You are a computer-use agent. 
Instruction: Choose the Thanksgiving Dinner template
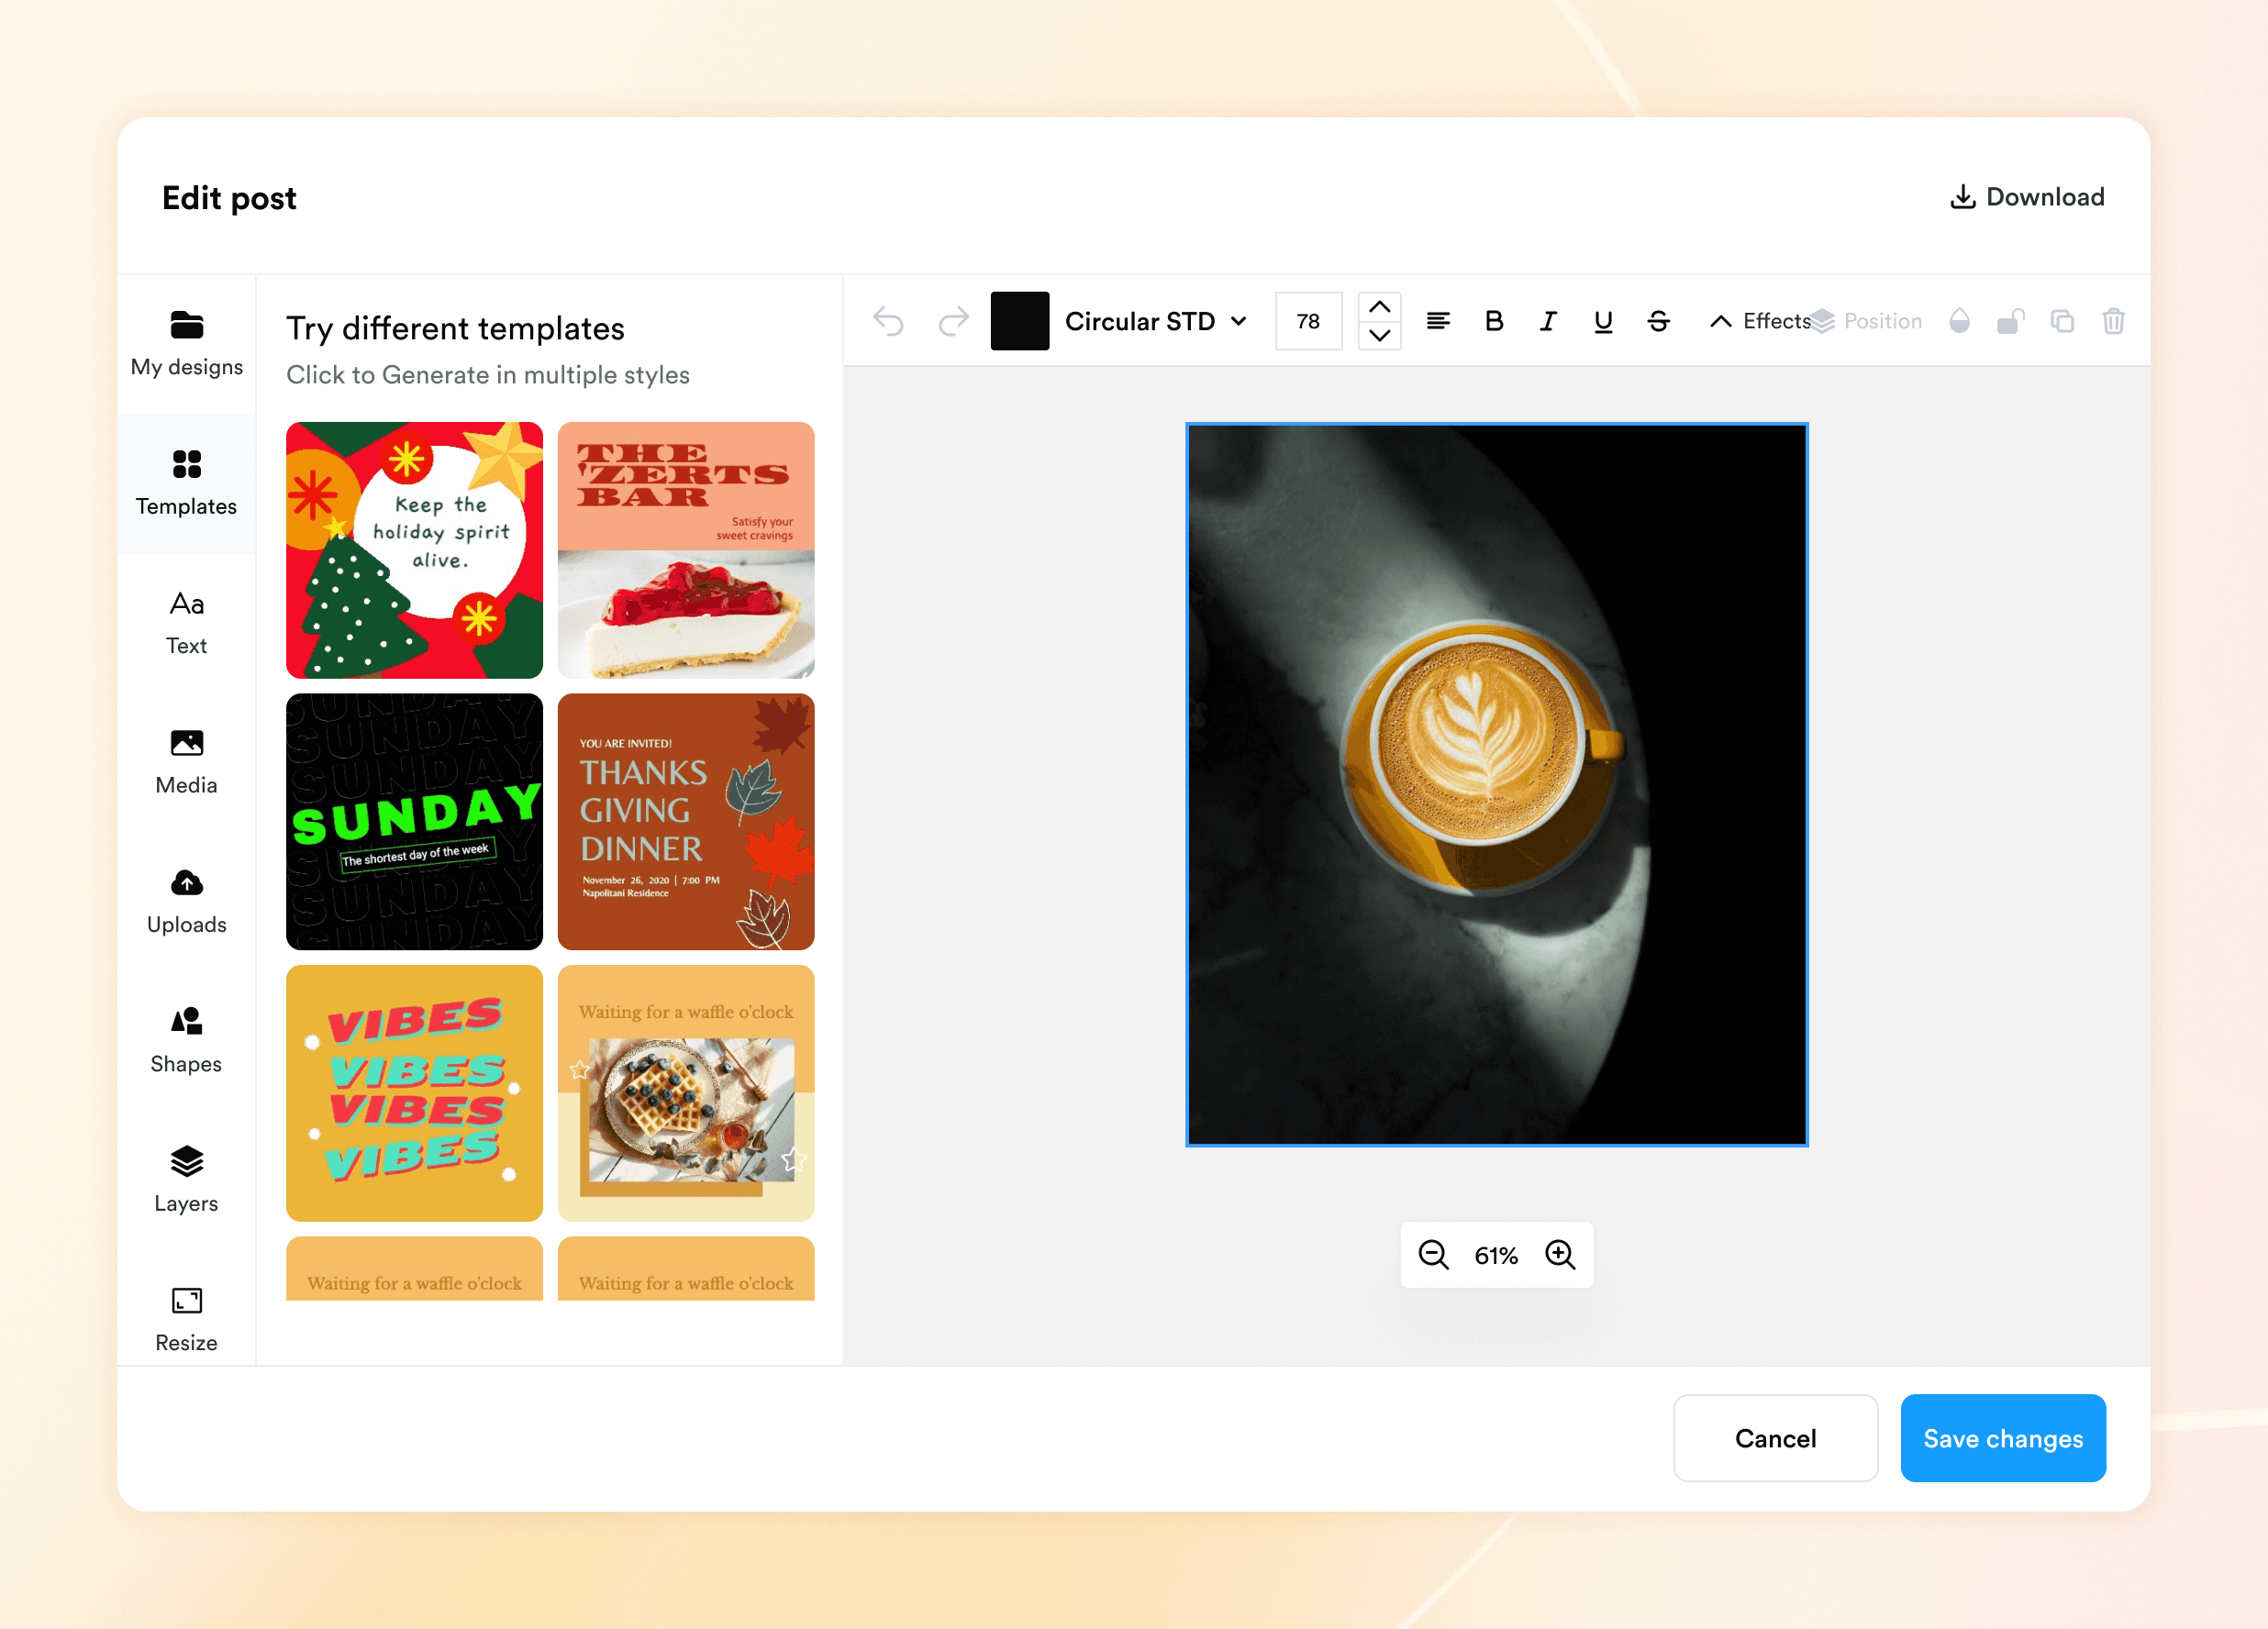point(686,821)
